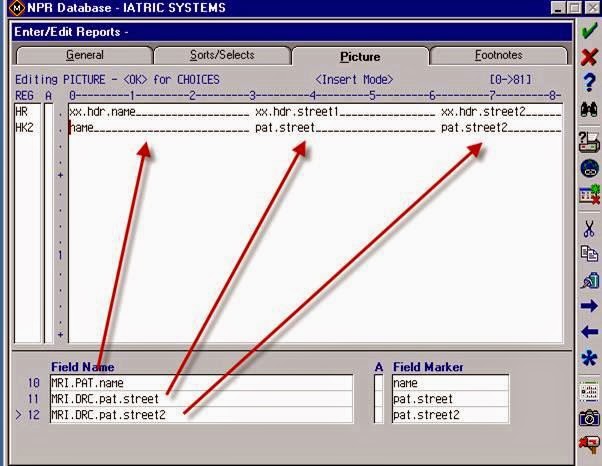The height and width of the screenshot is (466, 602).
Task: Click row number 11 in field list
Action: click(x=33, y=399)
